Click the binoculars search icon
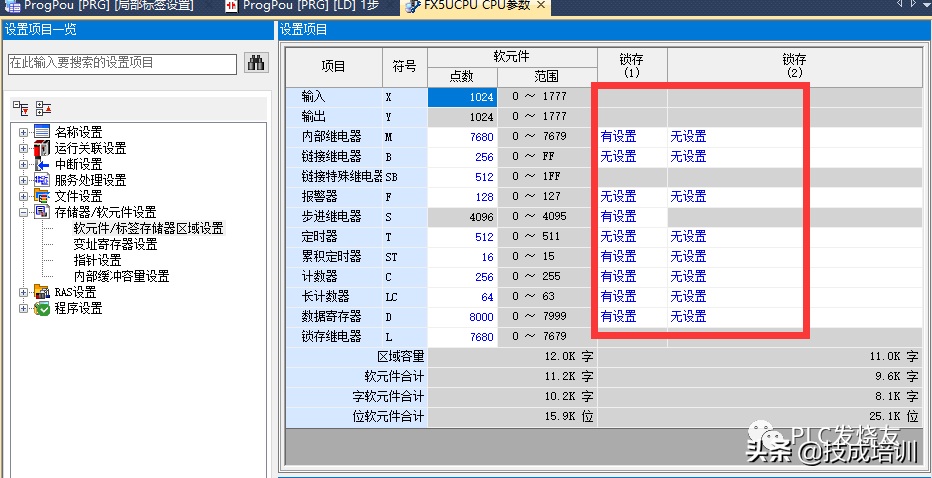932x478 pixels. [x=256, y=62]
